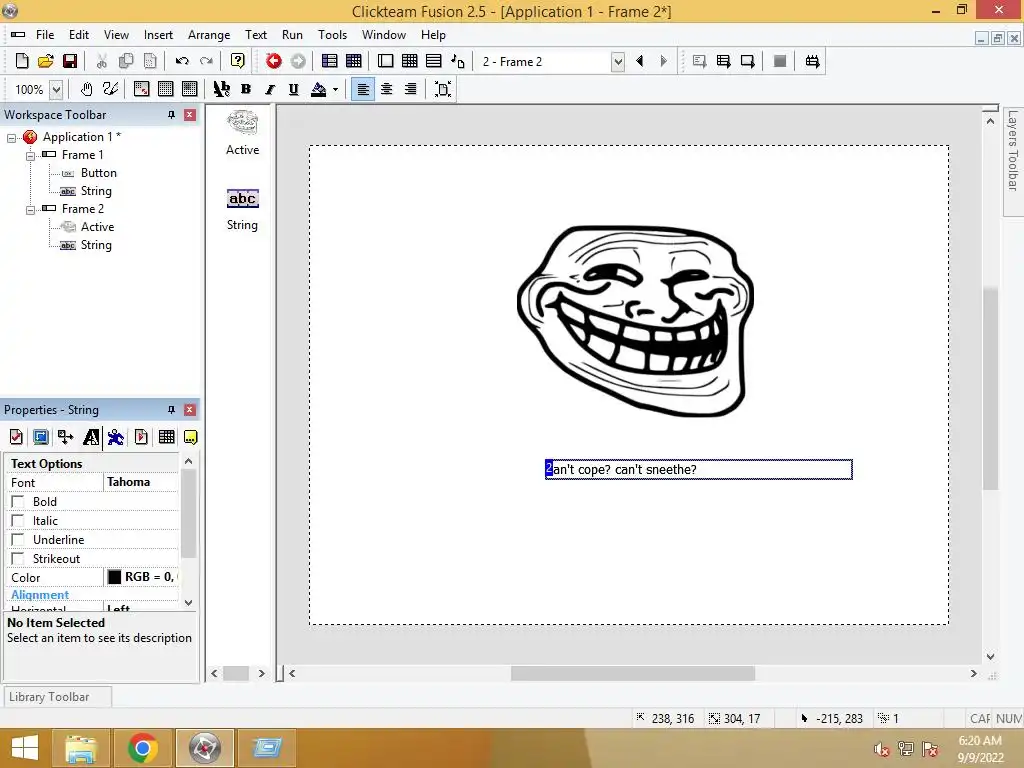Click the Open folder toolbar icon
This screenshot has width=1024, height=768.
pos(46,61)
